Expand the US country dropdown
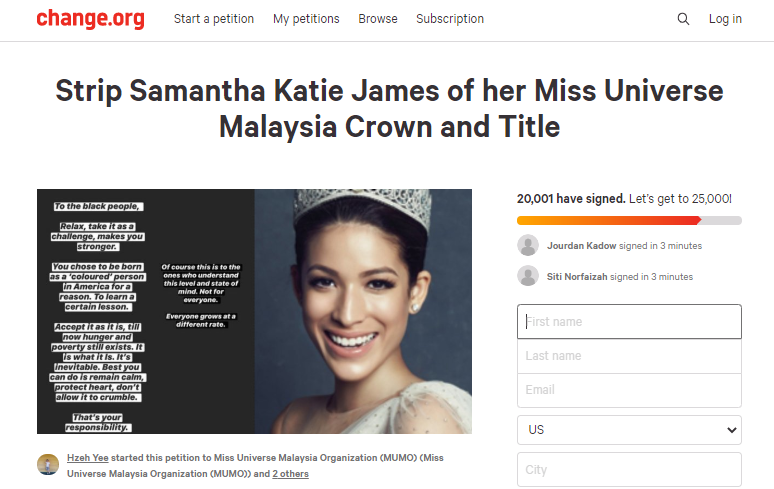Screen dimensions: 774x489 (x=629, y=430)
